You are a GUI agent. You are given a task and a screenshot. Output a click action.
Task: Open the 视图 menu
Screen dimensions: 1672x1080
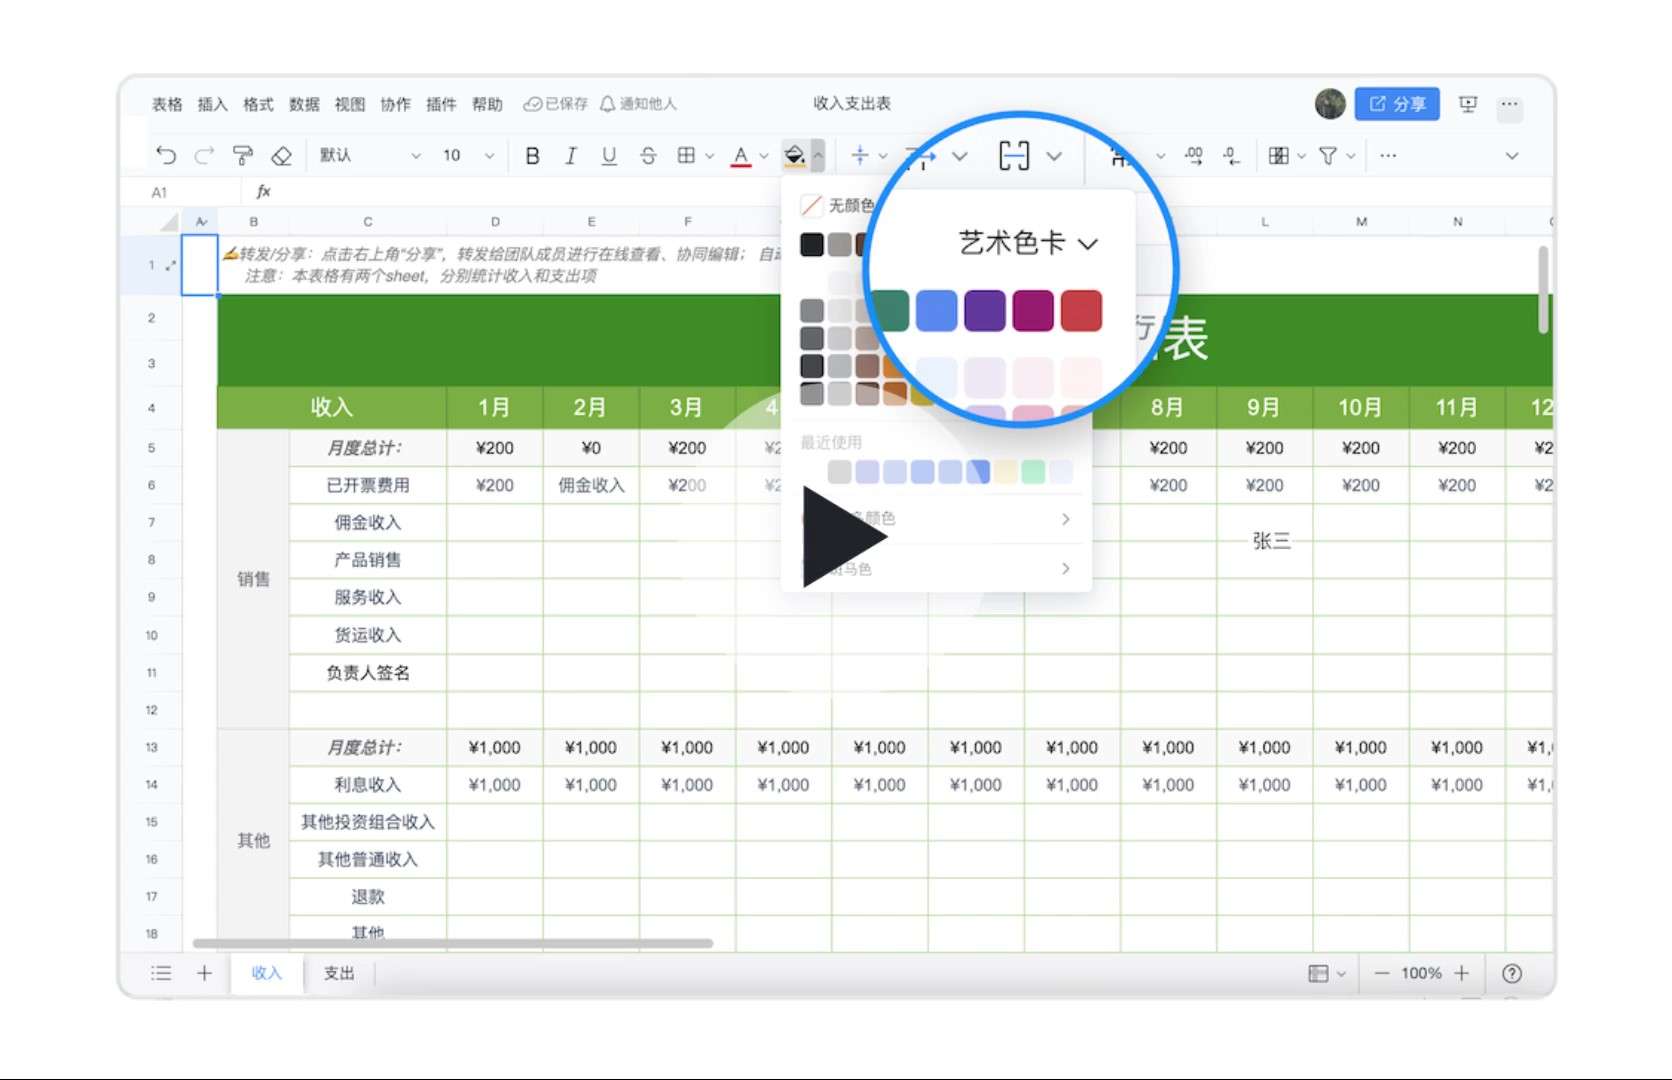(350, 104)
